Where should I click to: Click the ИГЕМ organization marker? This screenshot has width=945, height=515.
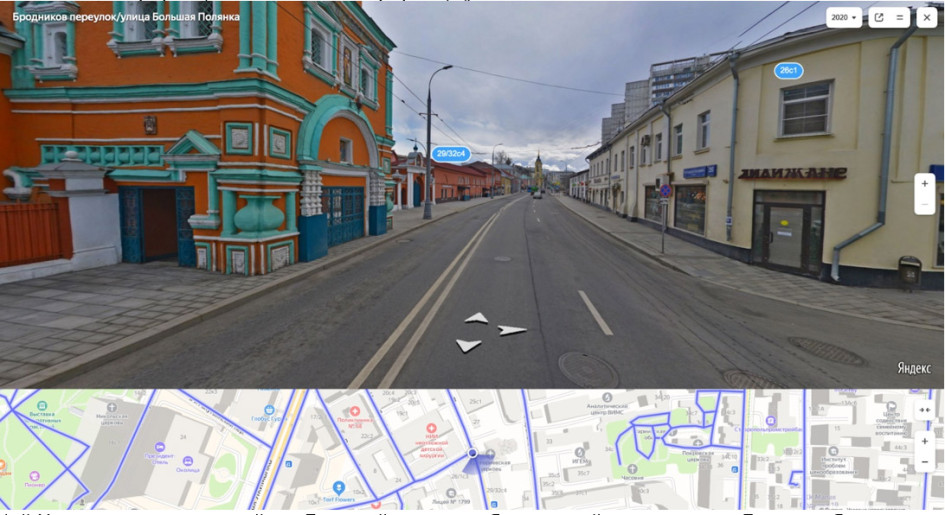click(x=580, y=452)
